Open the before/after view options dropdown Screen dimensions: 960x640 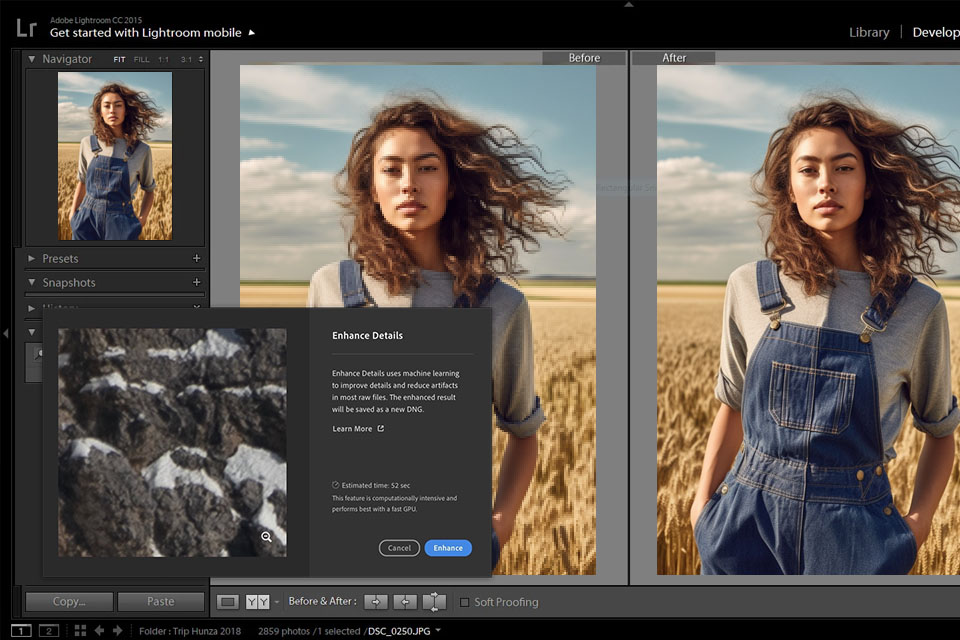pos(277,602)
